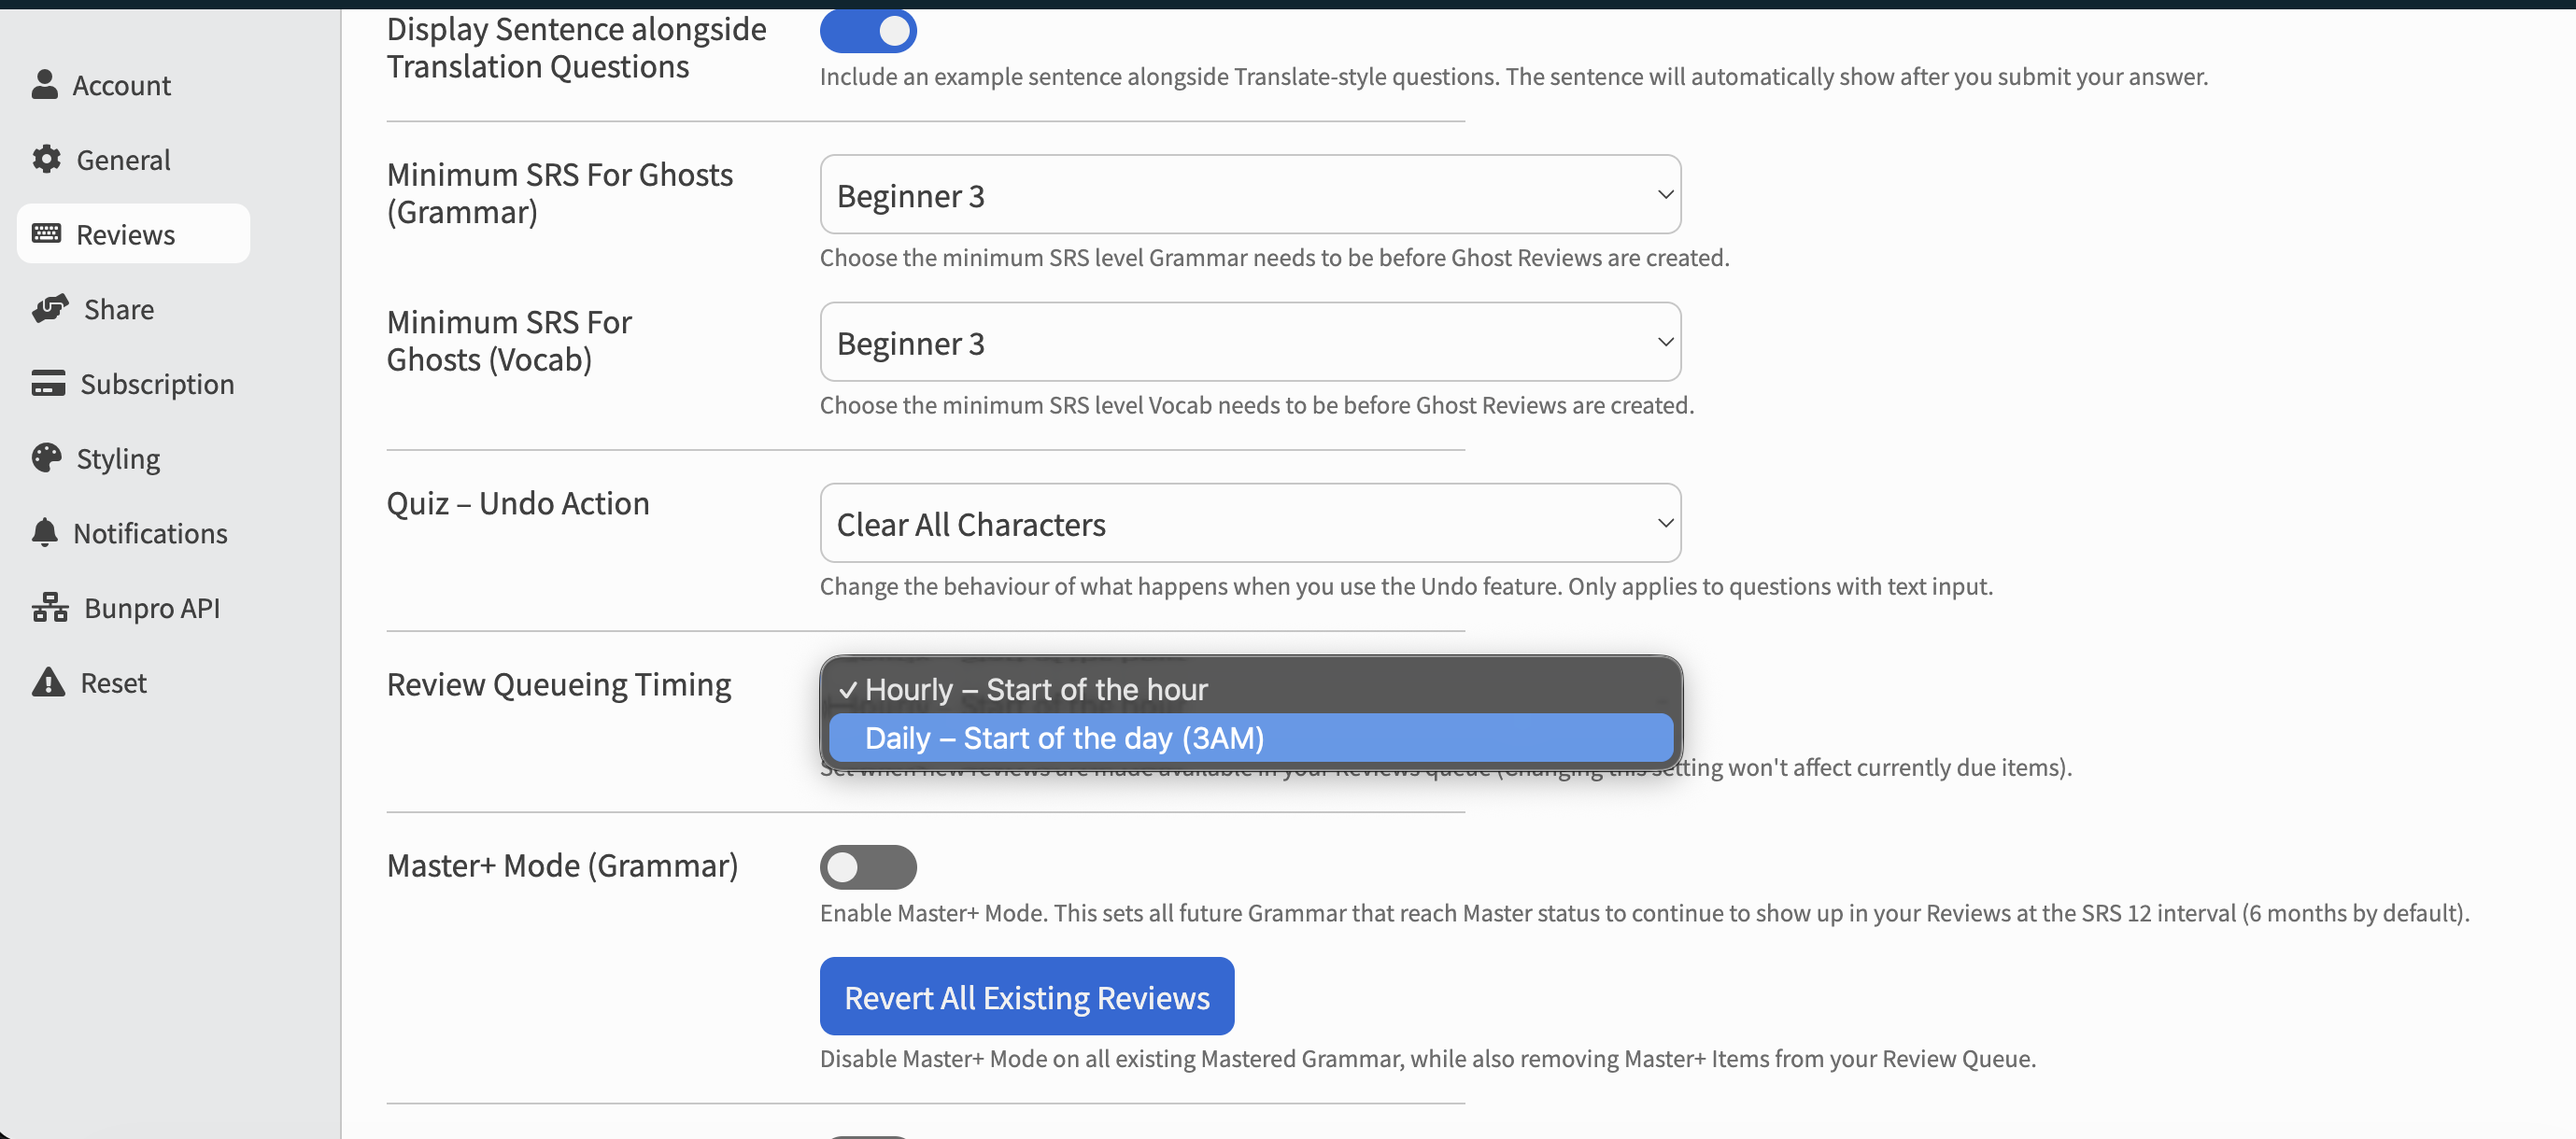The height and width of the screenshot is (1139, 2576).
Task: Click the Account person icon
Action: [x=44, y=85]
